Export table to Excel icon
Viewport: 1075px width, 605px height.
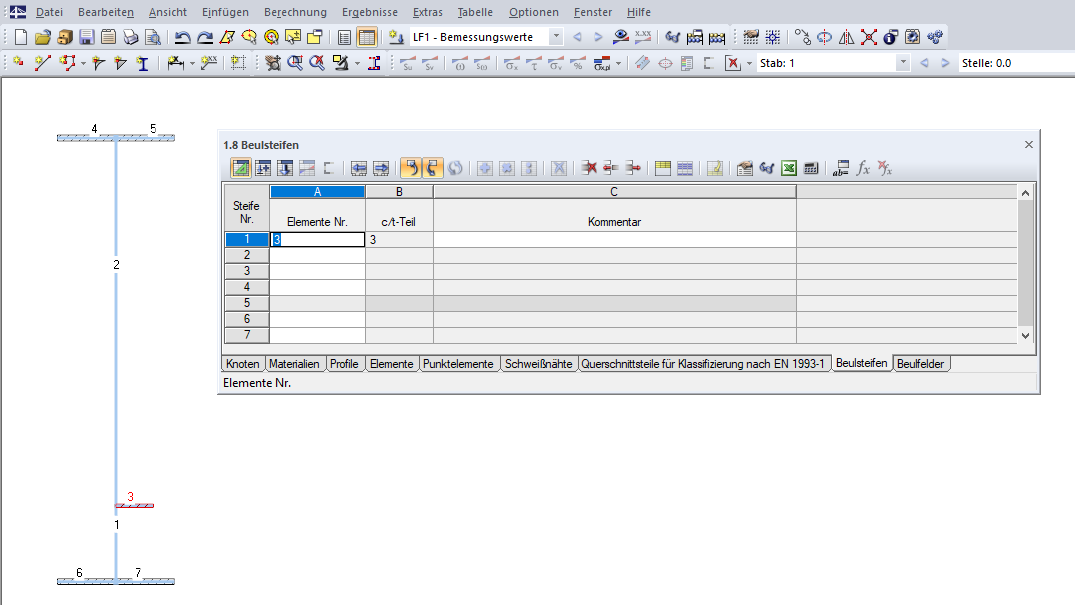coord(789,168)
